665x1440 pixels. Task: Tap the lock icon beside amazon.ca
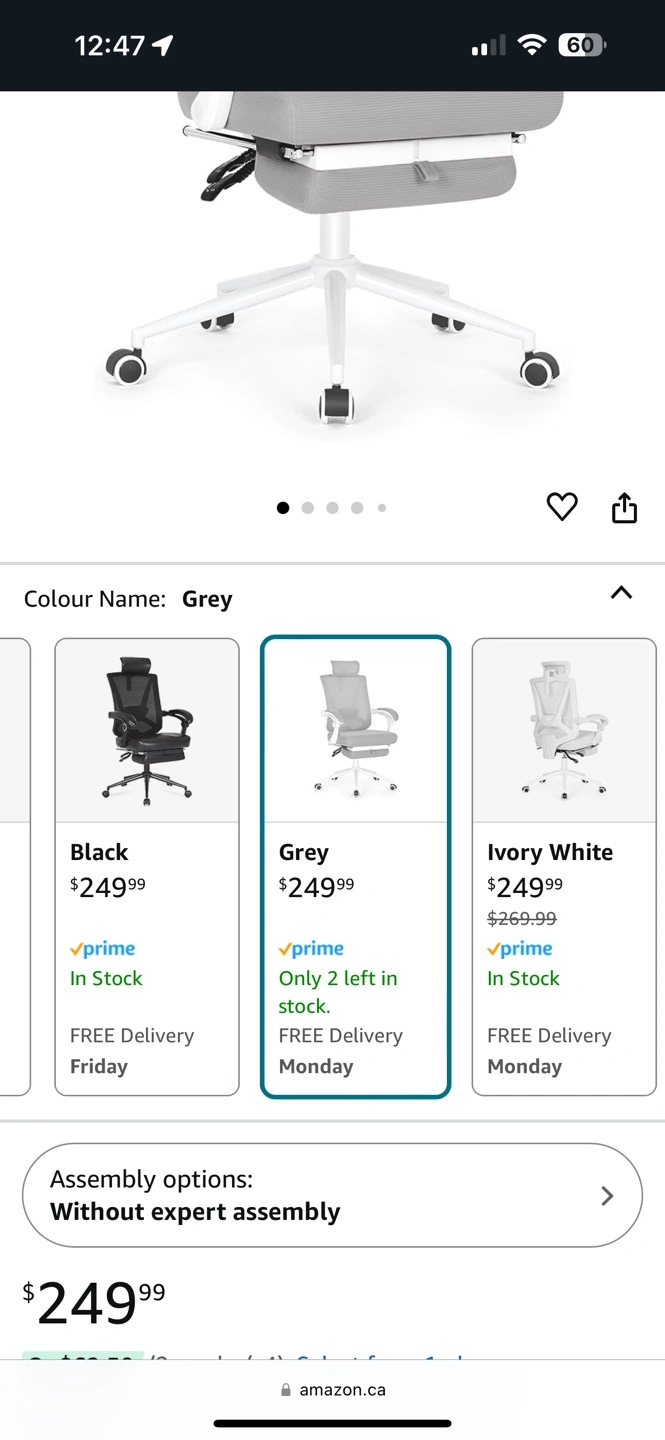point(286,1390)
